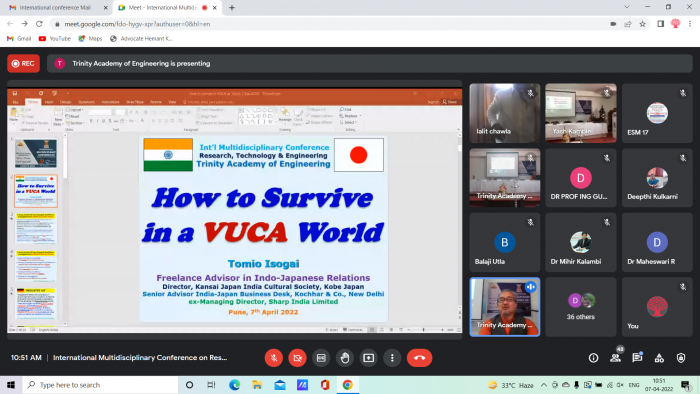700x394 pixels.
Task: Open Chrome menu three dots
Action: [690, 24]
